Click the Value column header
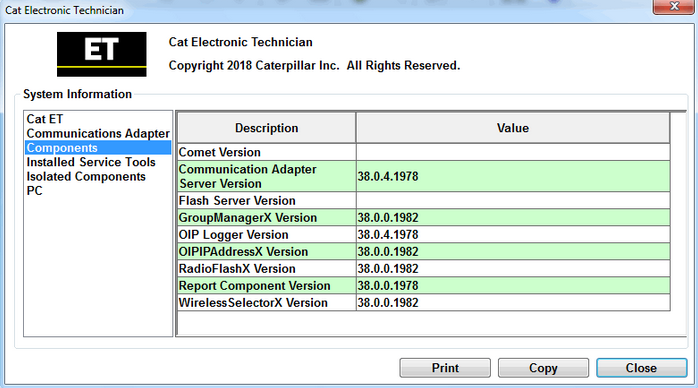 513,128
